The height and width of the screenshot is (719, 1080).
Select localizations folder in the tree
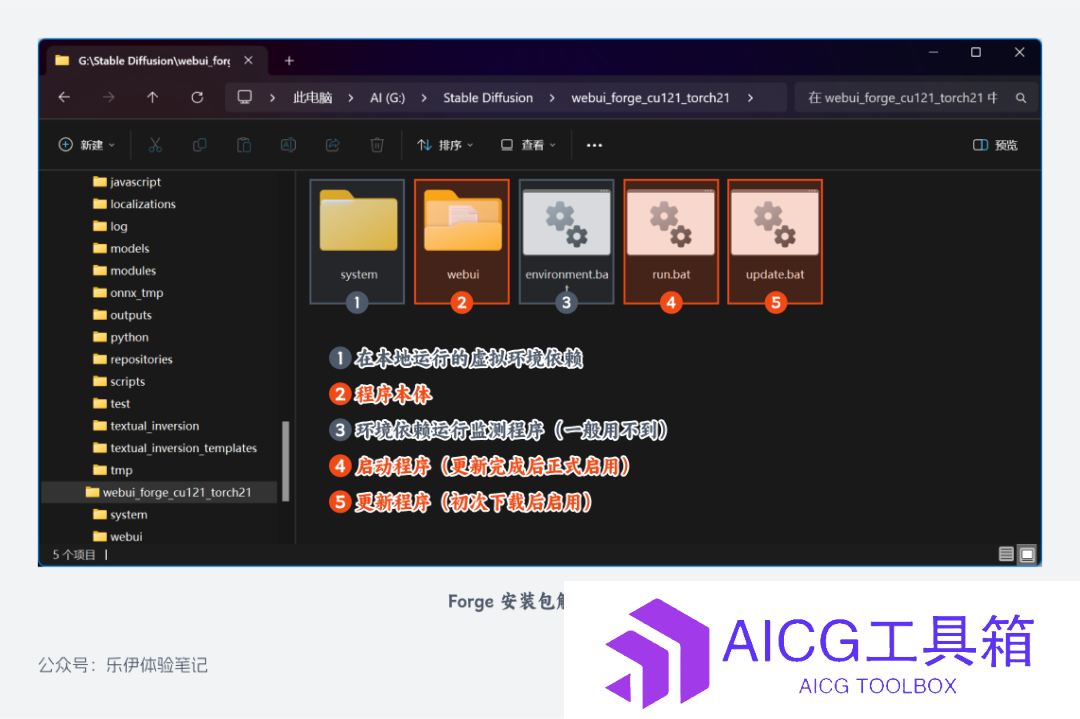point(134,204)
